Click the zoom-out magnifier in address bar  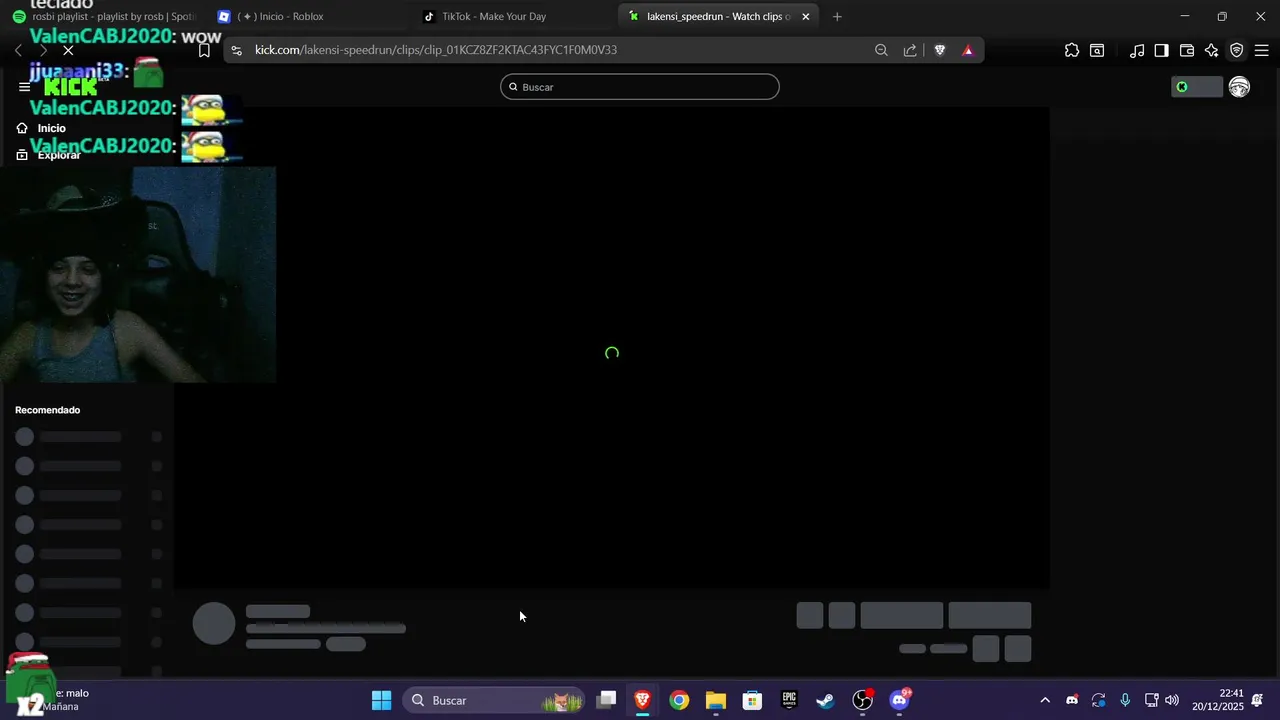(881, 50)
